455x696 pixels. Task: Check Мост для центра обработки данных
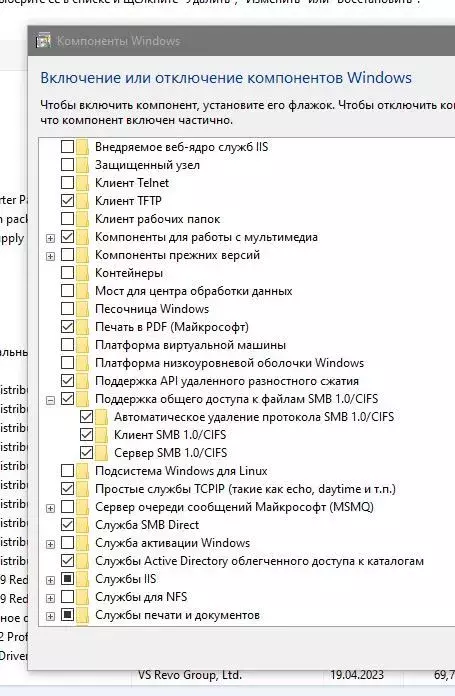click(67, 291)
